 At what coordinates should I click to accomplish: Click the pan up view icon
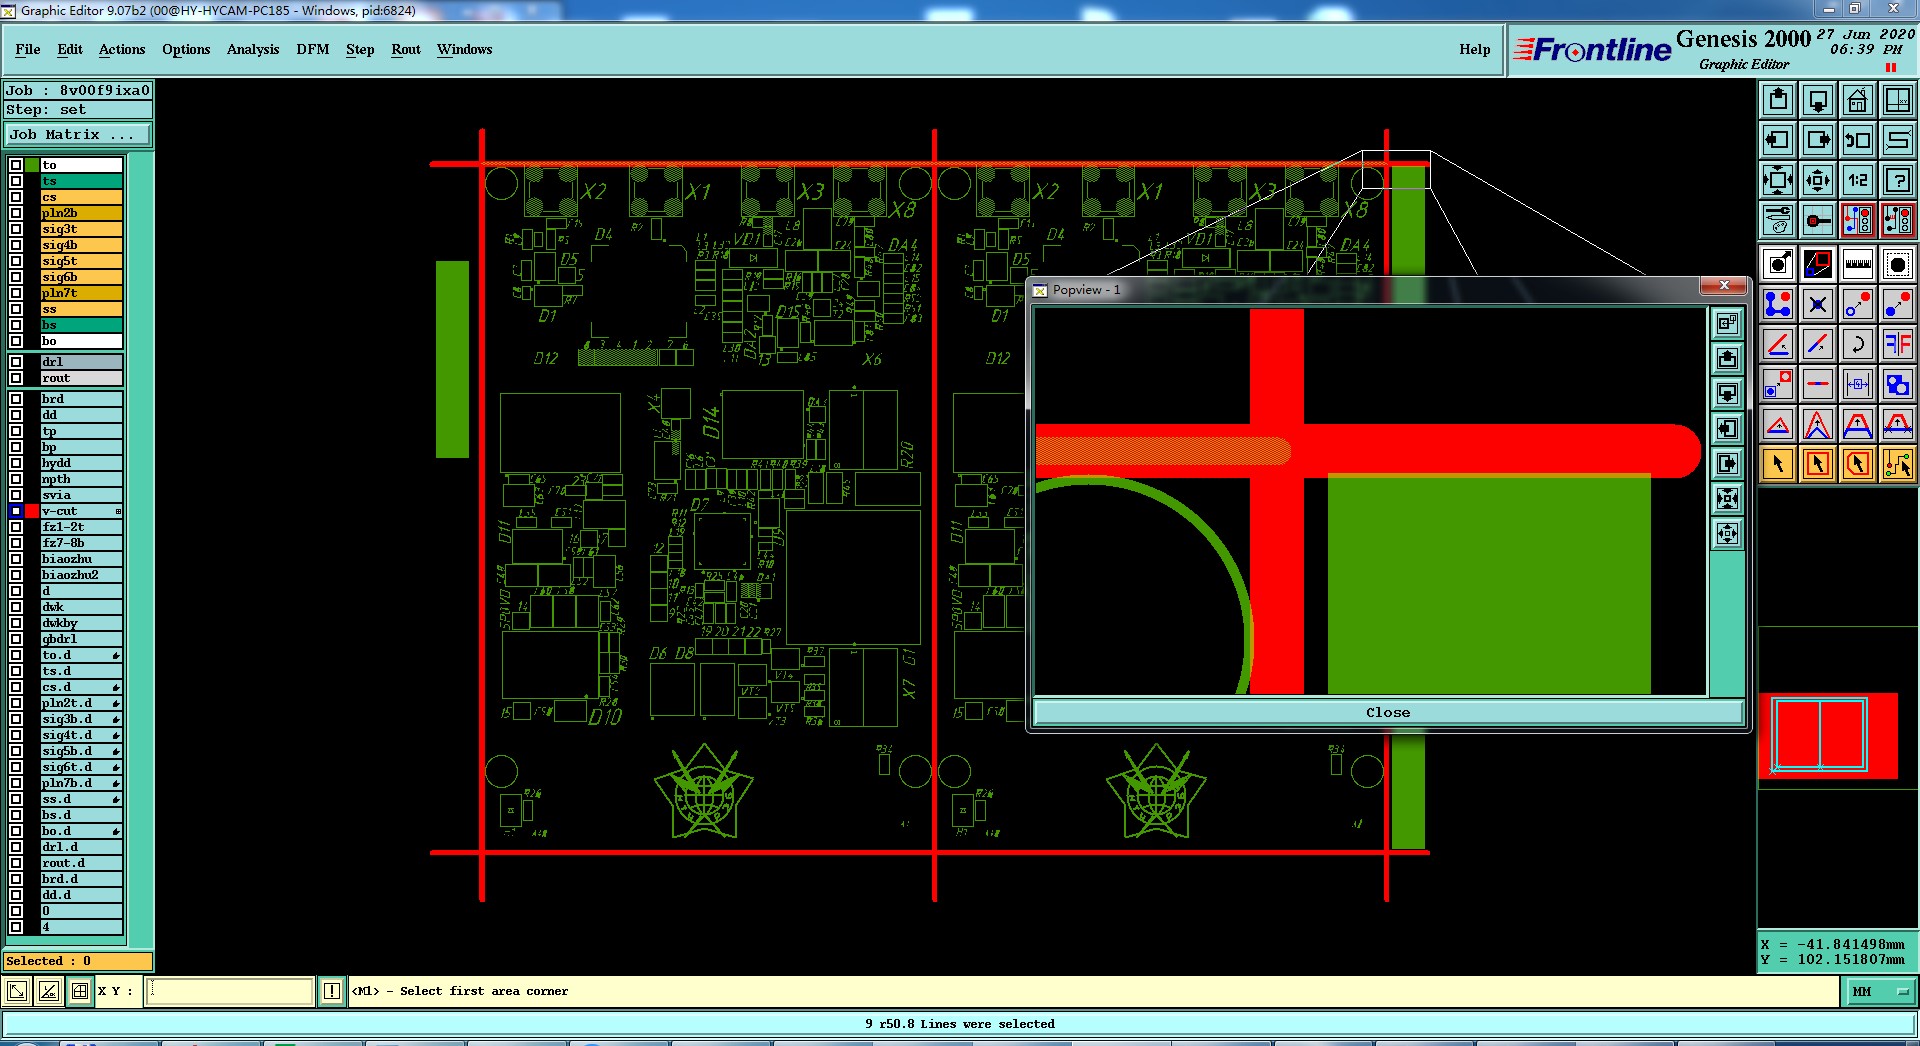coord(1778,100)
